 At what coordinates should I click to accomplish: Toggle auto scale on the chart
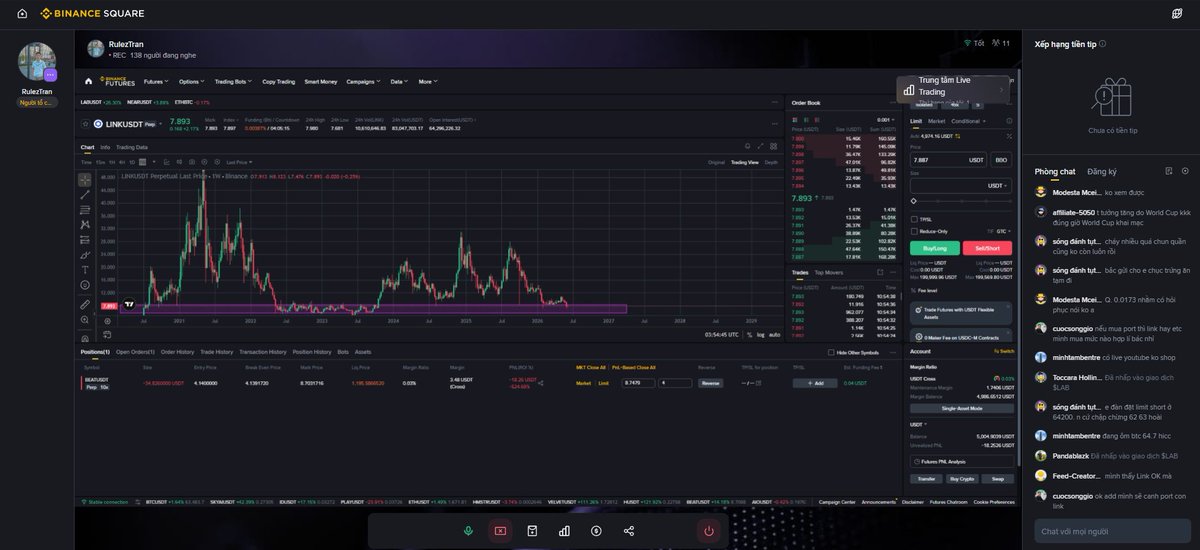774,335
